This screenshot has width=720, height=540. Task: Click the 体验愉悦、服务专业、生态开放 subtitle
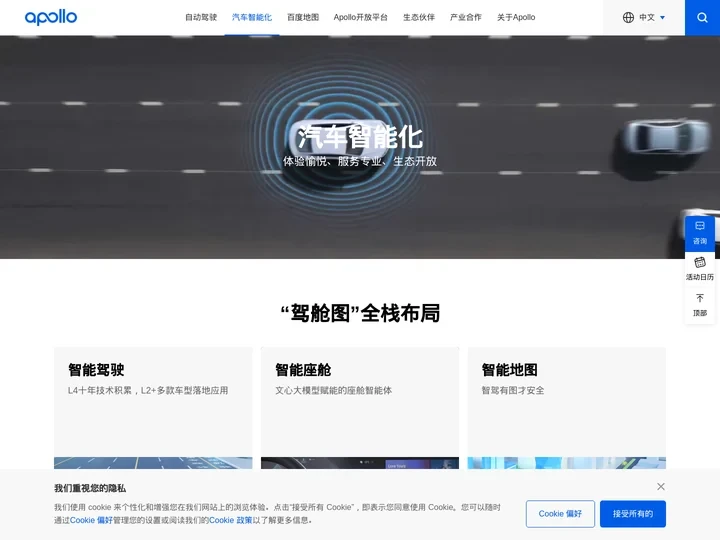tap(360, 161)
